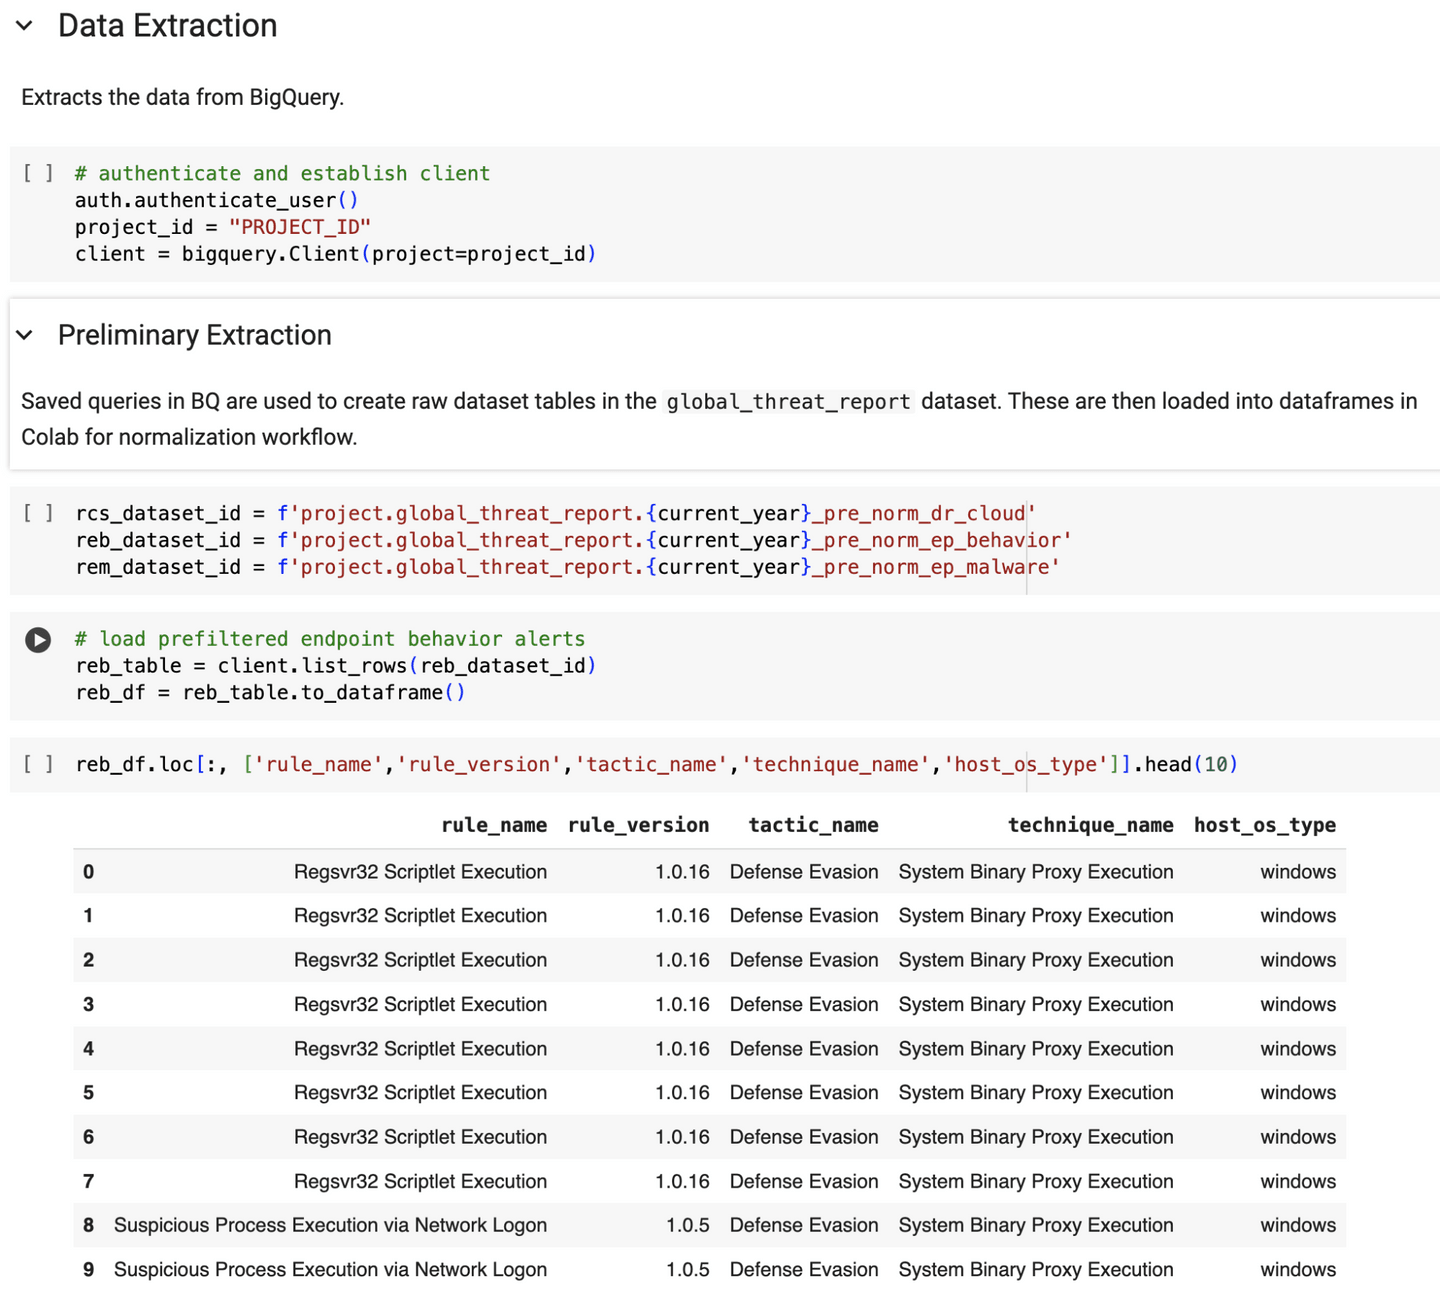
Task: Click the row 0 Regsvr32 Scriptlet Execution cell
Action: click(420, 872)
